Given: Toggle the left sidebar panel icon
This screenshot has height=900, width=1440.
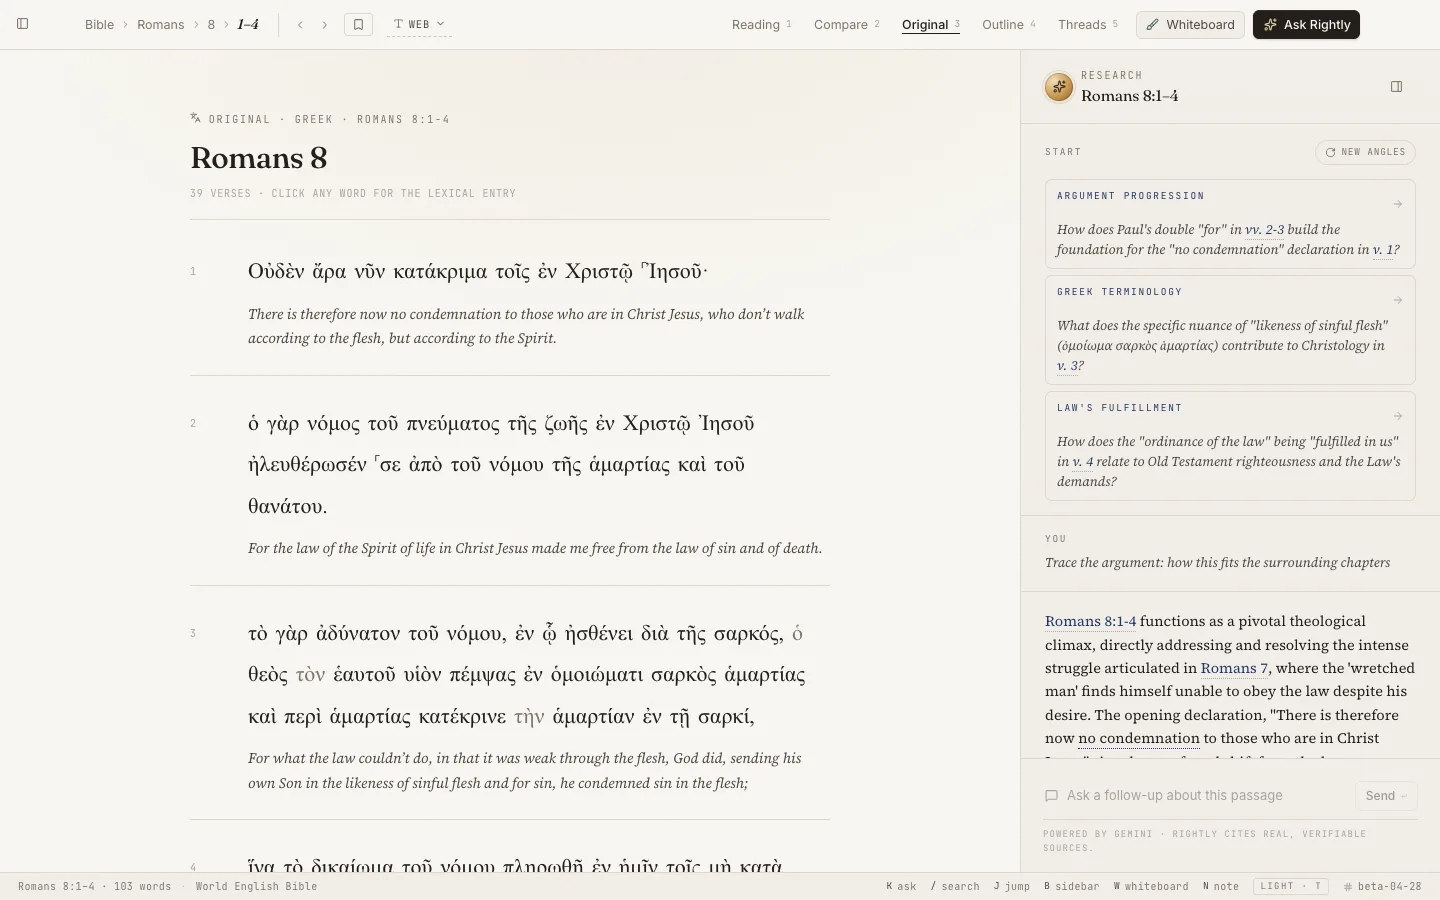Looking at the screenshot, I should [x=23, y=24].
